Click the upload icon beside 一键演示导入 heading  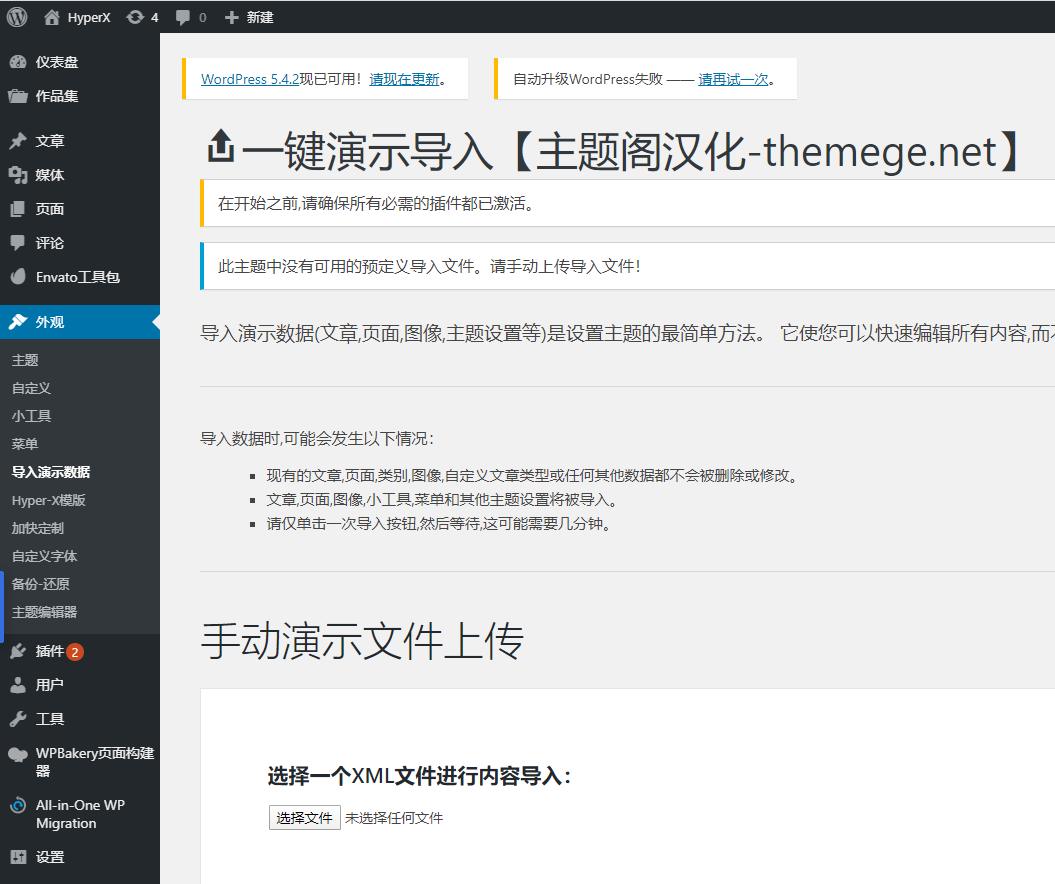click(x=220, y=146)
